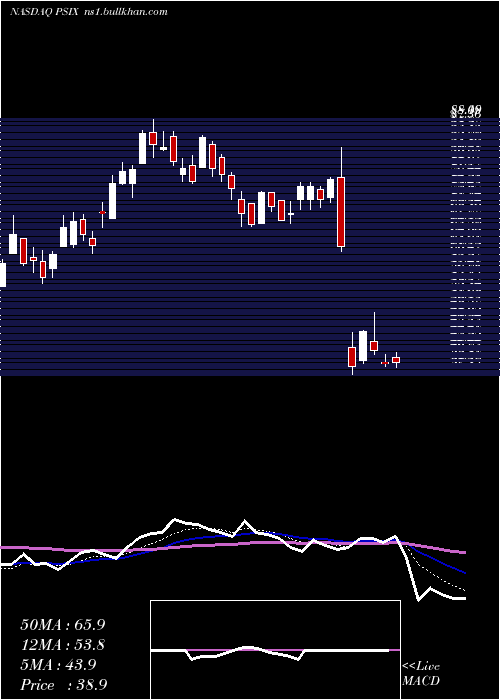Click the last red candlestick on the chart

(396, 360)
